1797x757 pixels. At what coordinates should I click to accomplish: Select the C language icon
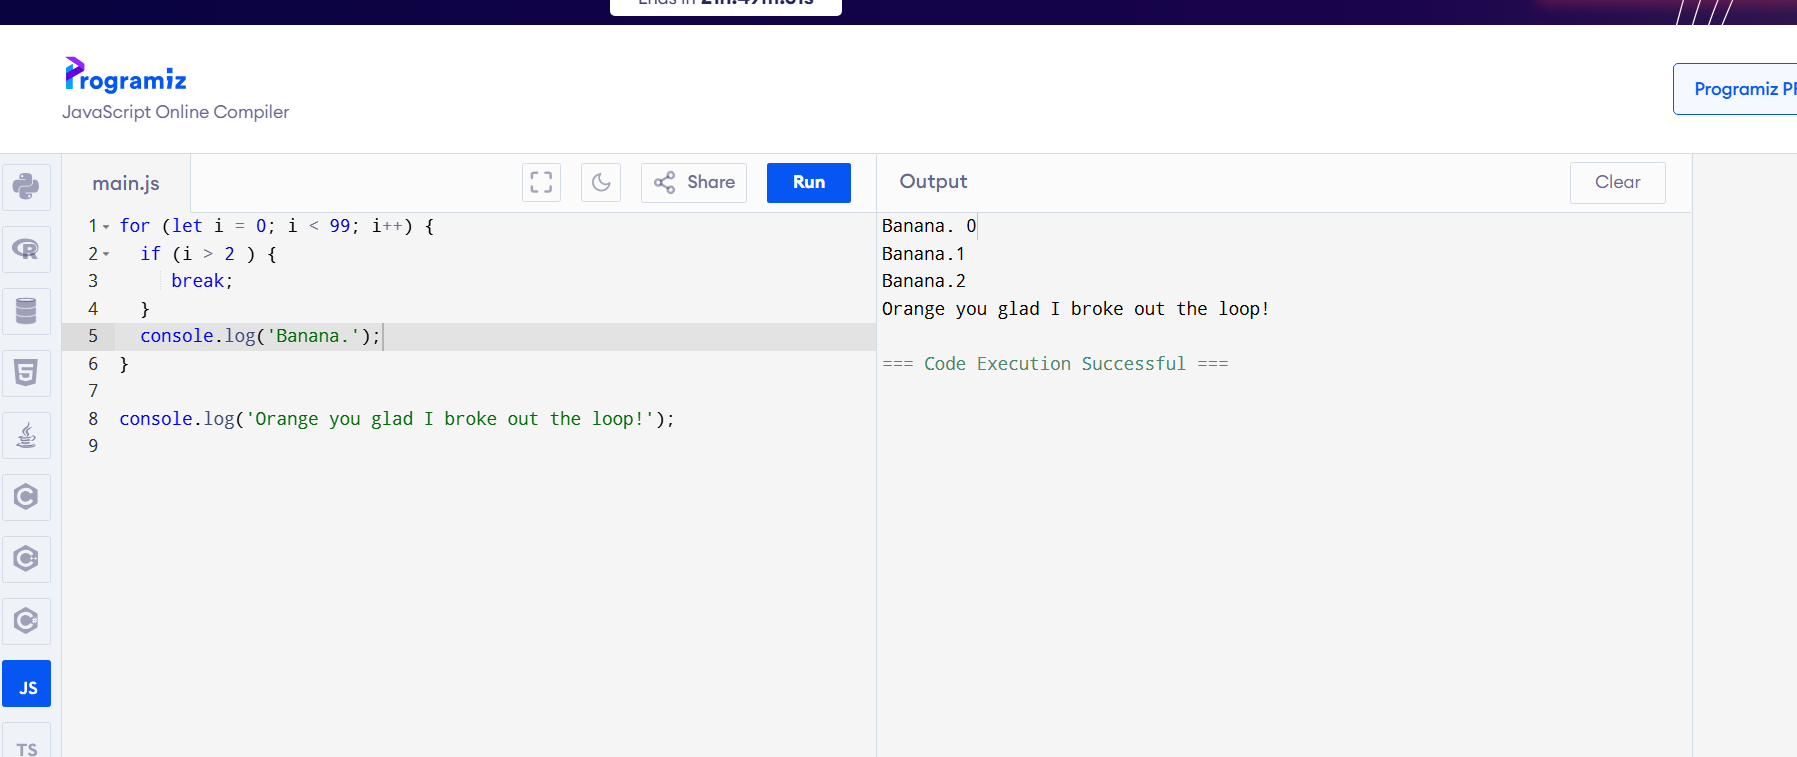coord(26,497)
